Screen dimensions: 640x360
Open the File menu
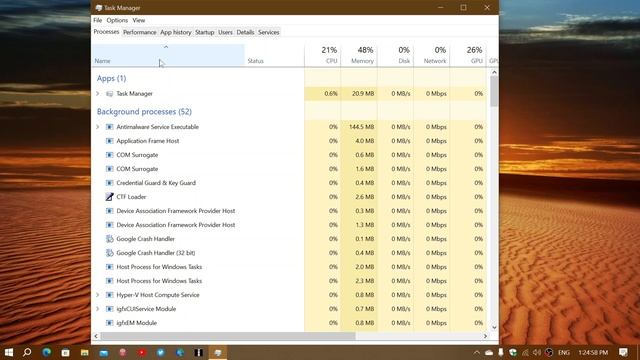tap(98, 20)
